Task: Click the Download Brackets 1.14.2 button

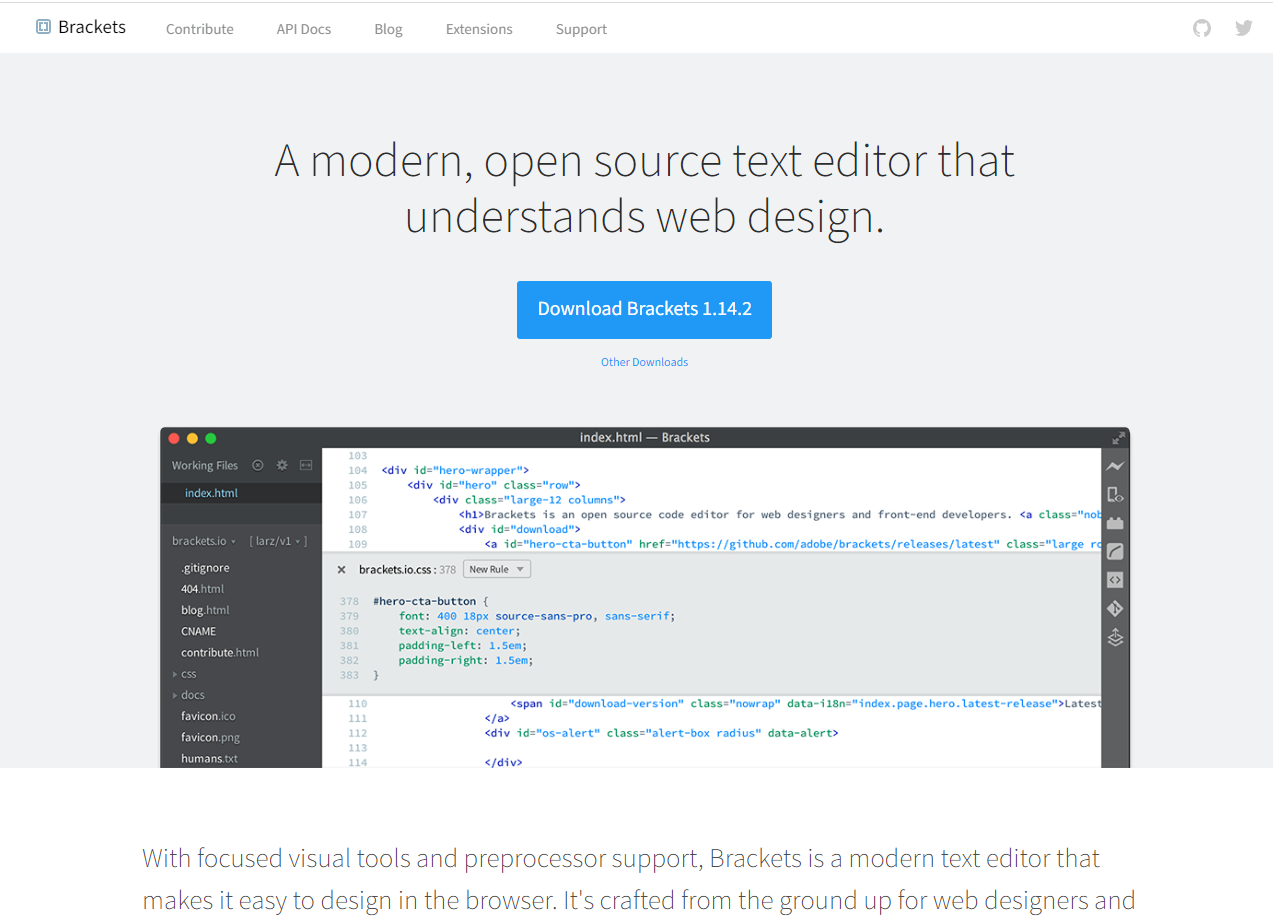Action: click(644, 309)
